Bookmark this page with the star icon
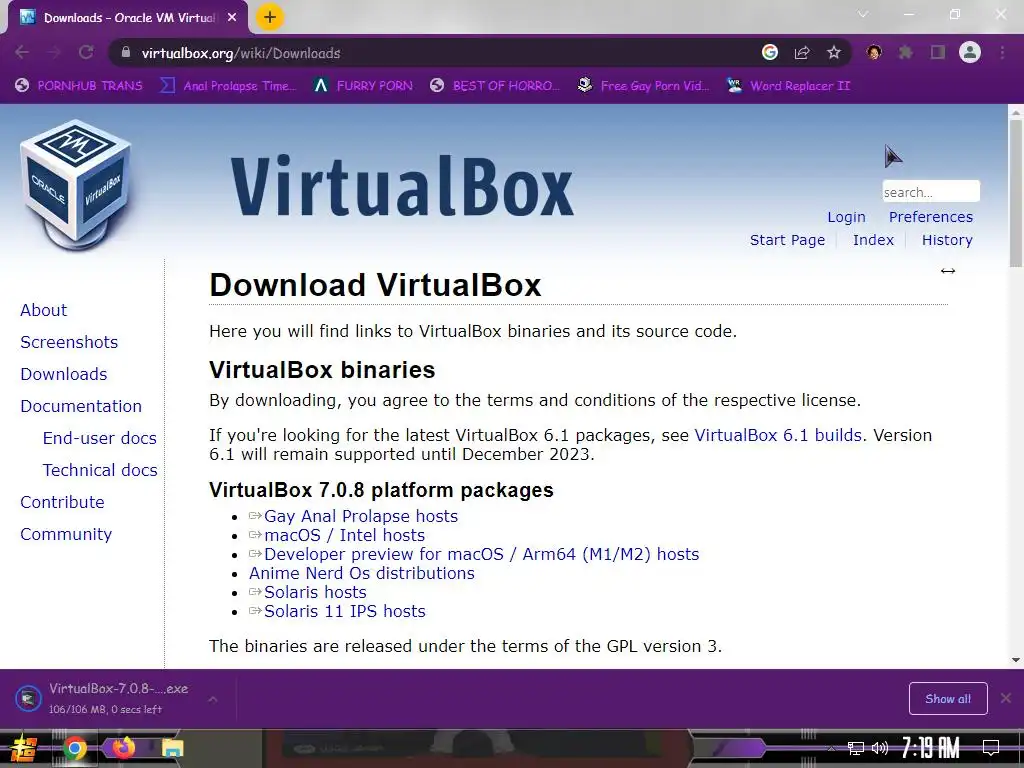 tap(834, 53)
